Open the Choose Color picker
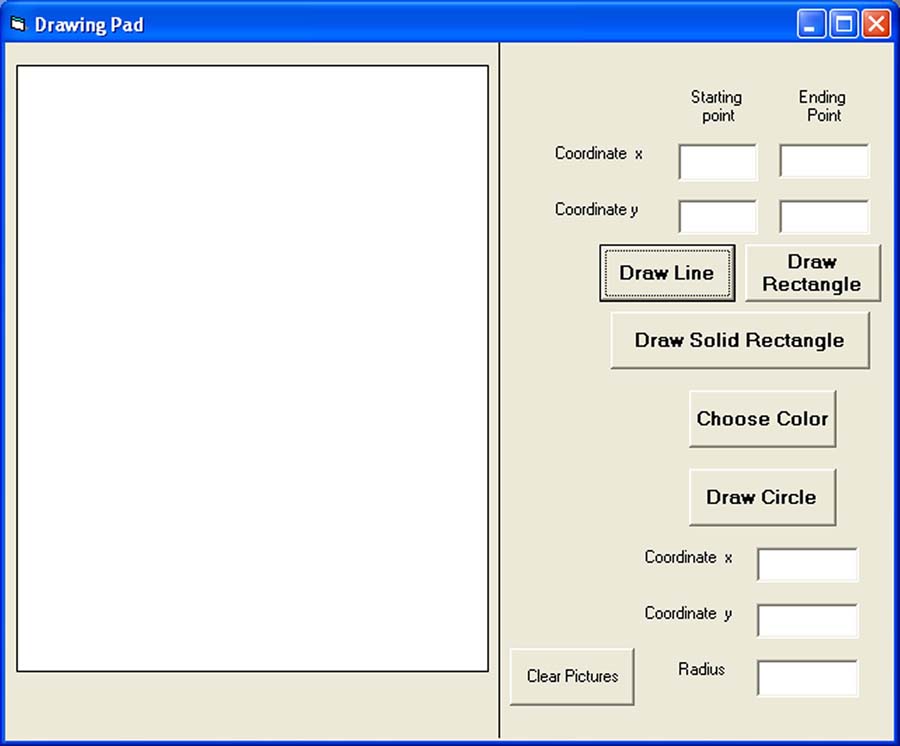This screenshot has width=900, height=746. [763, 419]
